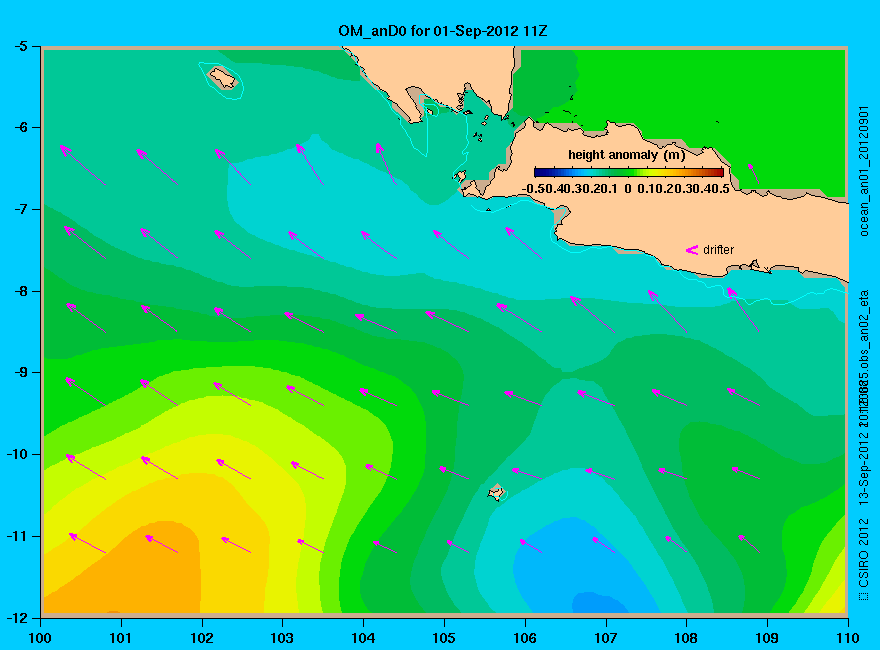The image size is (880, 650).
Task: Click the height anomaly colorbar
Action: coord(629,172)
